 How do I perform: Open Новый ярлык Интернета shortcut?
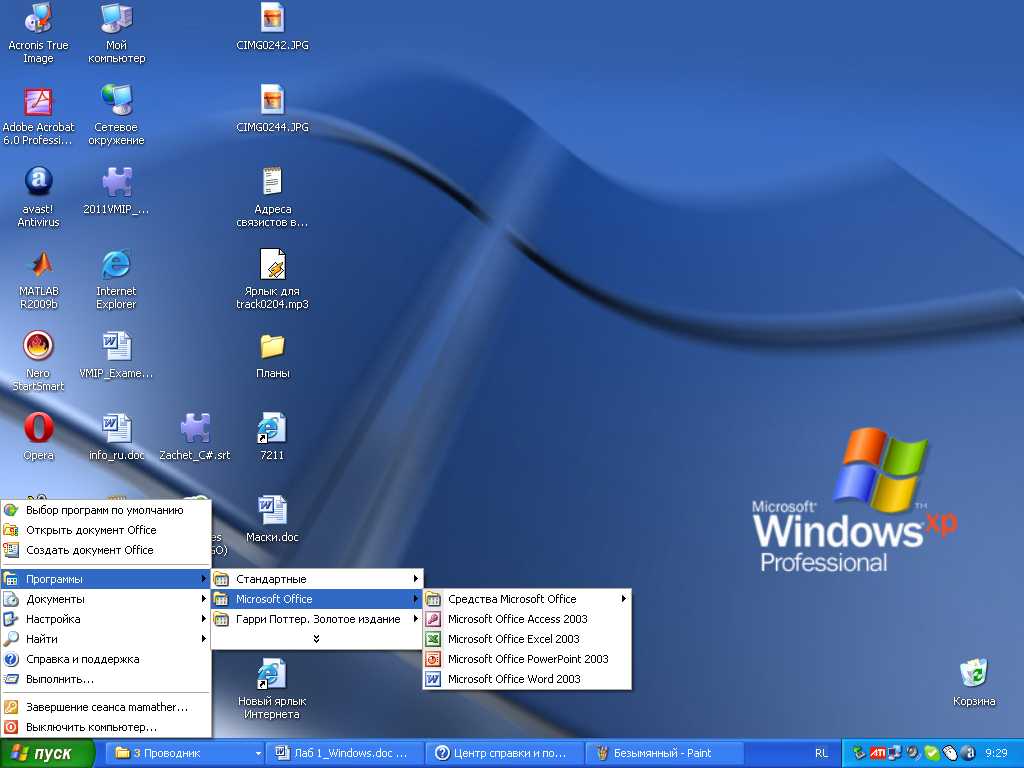(x=272, y=690)
